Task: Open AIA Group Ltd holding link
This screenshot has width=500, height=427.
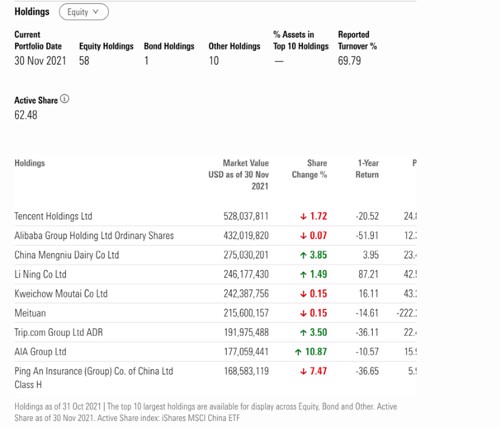Action: 40,351
